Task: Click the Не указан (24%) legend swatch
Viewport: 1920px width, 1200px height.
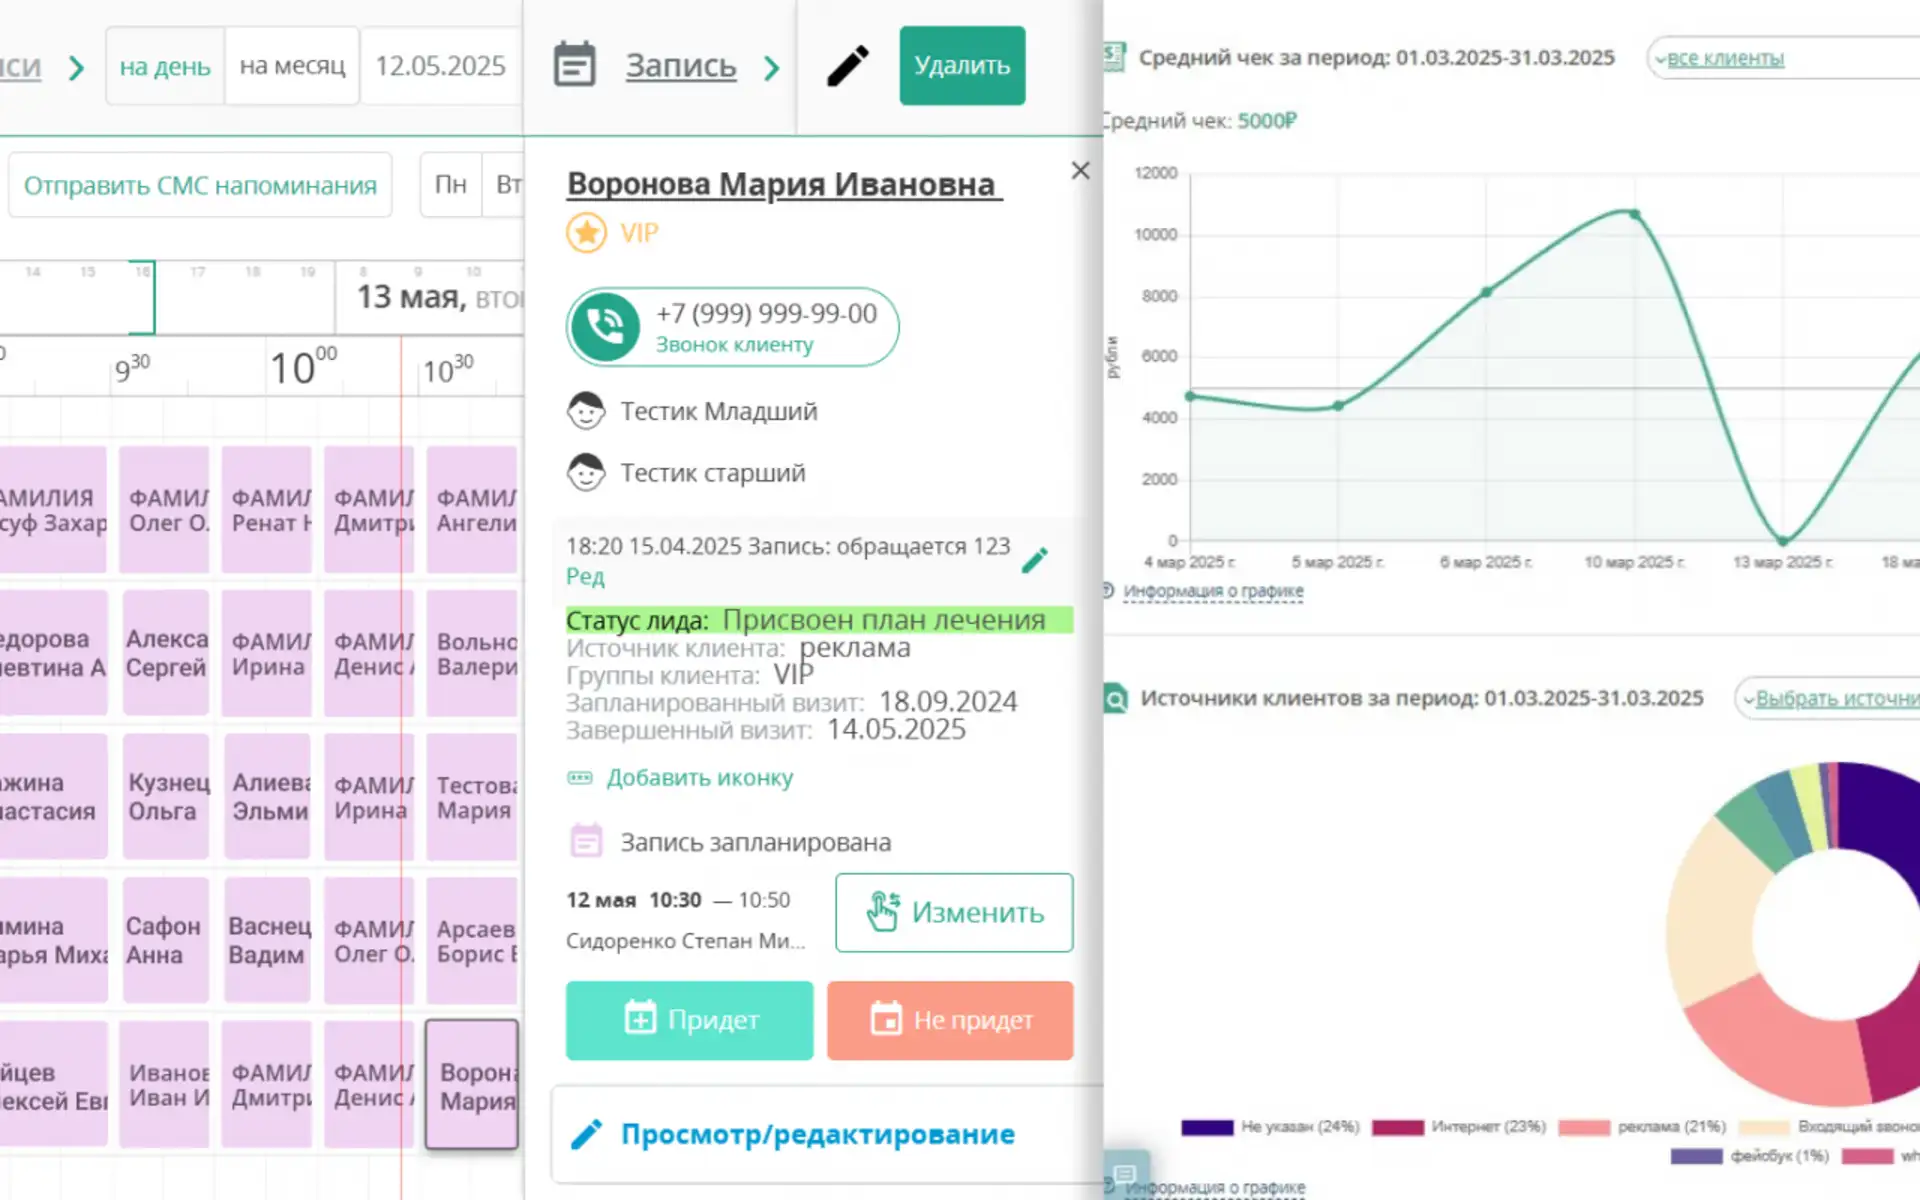Action: (x=1207, y=1127)
